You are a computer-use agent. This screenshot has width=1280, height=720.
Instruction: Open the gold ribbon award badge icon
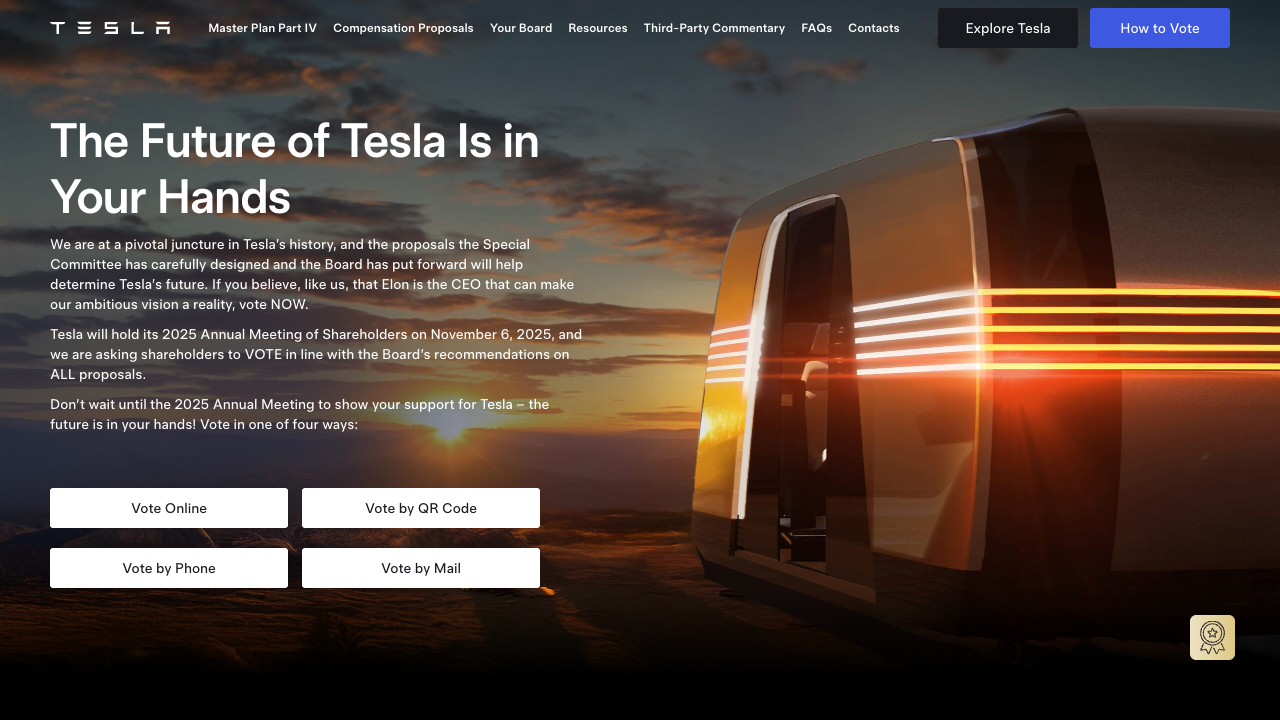tap(1212, 637)
